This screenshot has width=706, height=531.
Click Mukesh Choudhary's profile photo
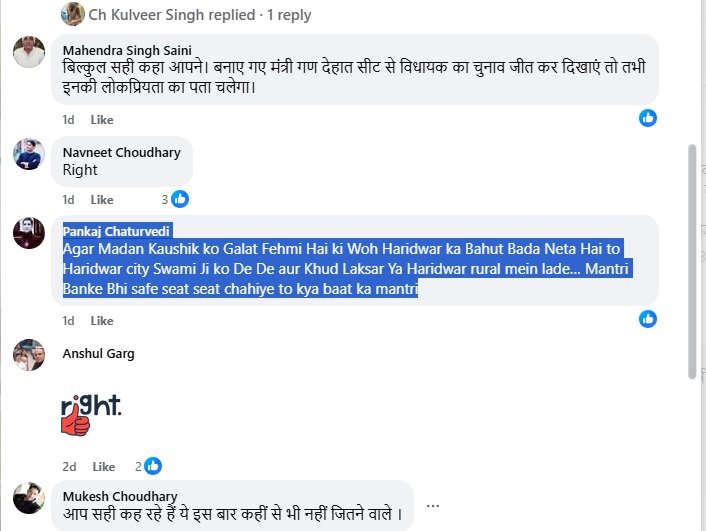[x=29, y=497]
